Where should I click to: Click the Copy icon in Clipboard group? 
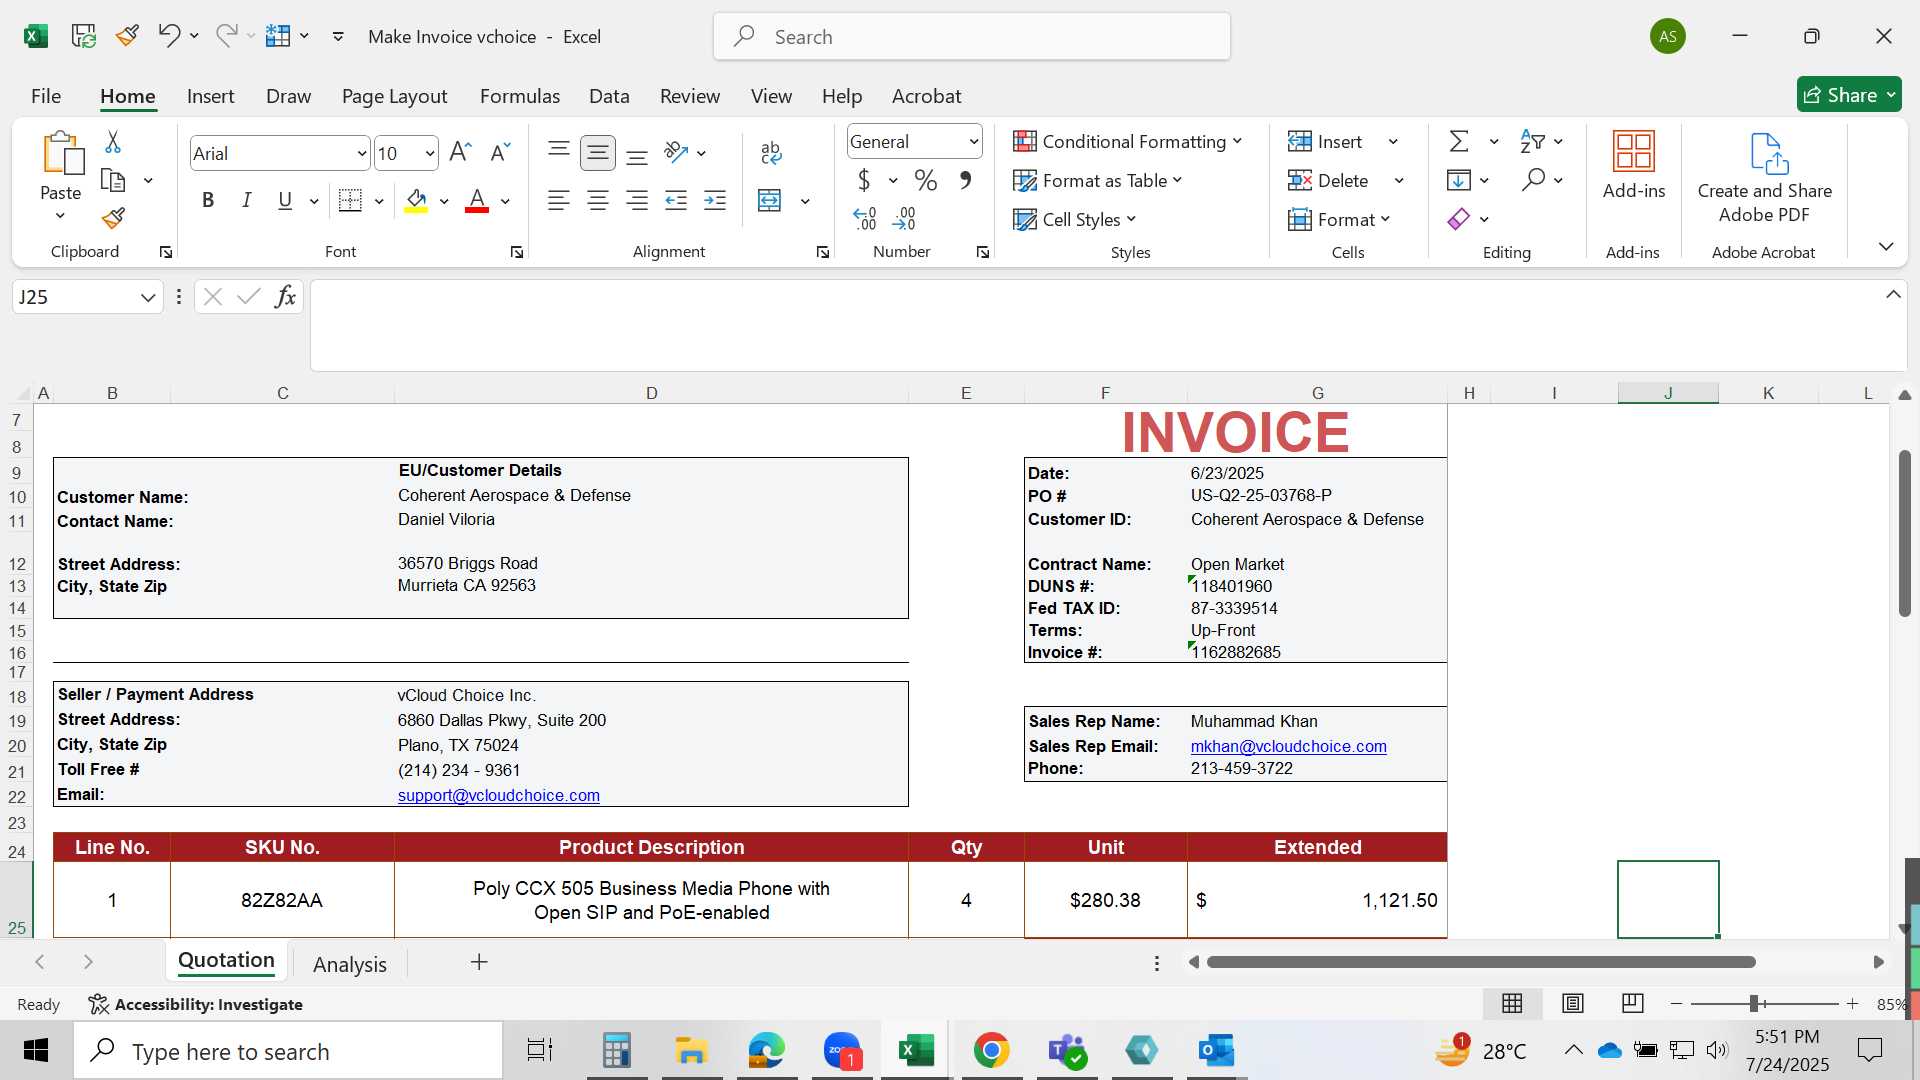coord(113,180)
